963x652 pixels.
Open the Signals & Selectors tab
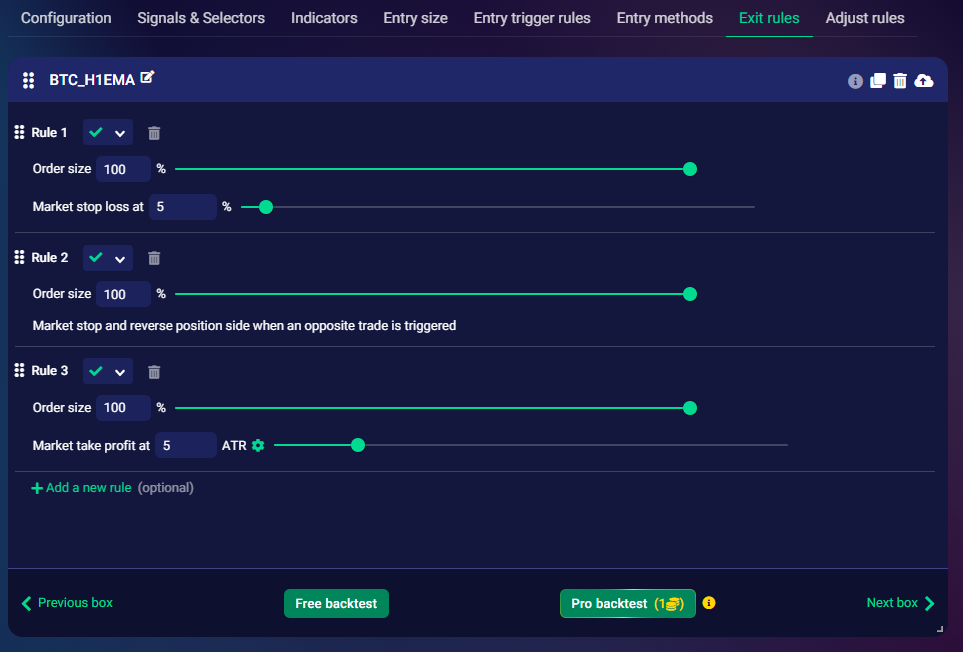pyautogui.click(x=201, y=18)
